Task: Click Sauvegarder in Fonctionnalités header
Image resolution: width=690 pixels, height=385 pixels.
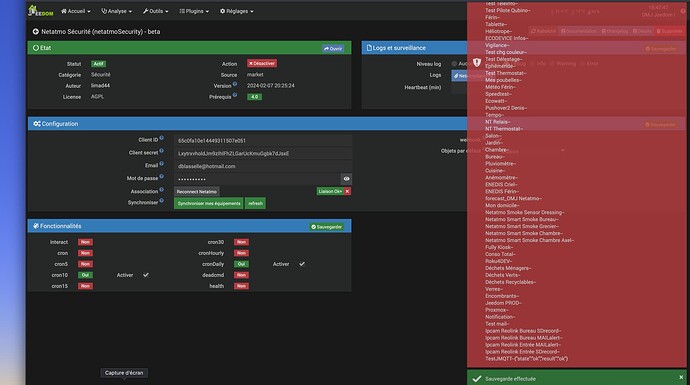Action: click(x=327, y=227)
